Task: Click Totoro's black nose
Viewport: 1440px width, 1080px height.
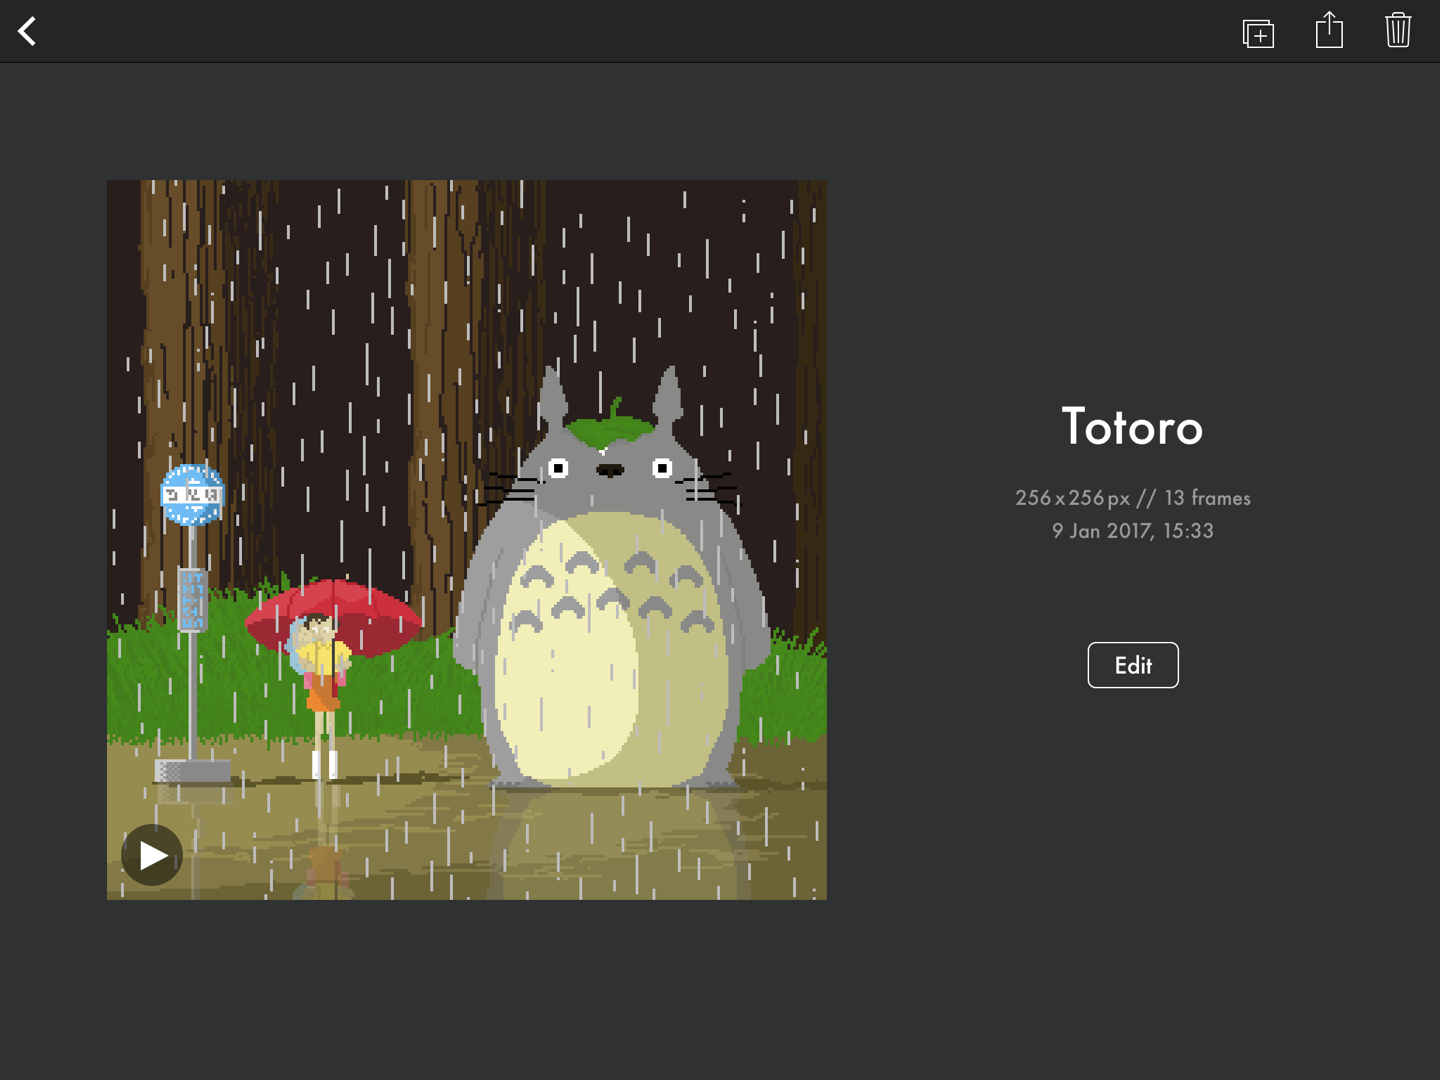Action: point(610,470)
